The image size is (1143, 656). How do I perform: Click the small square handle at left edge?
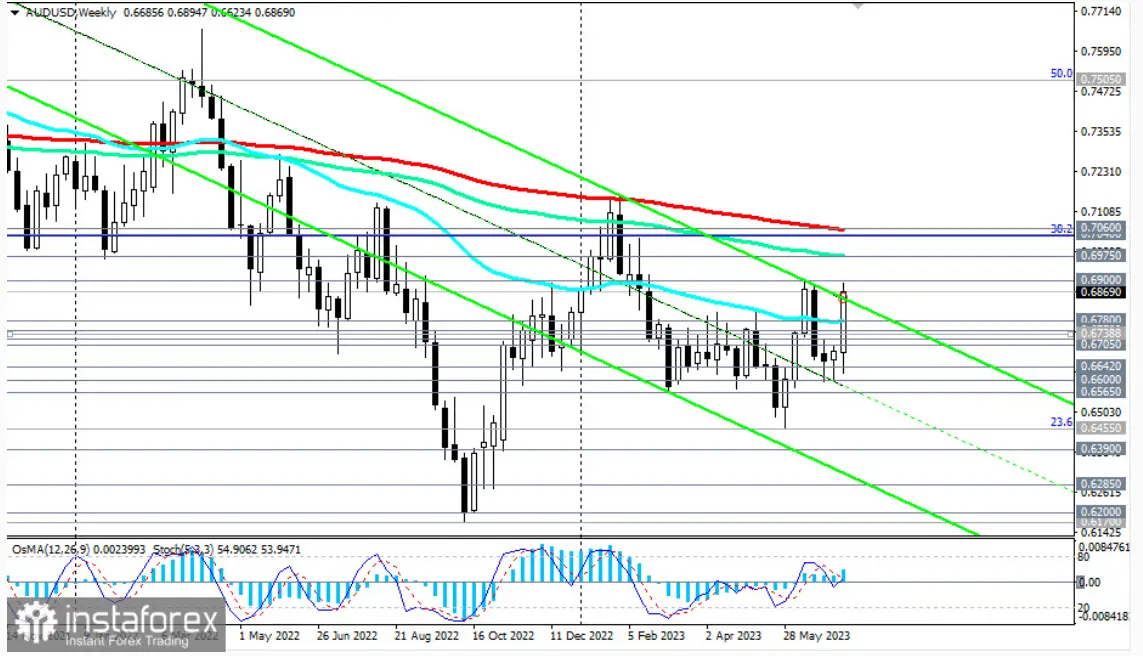pos(9,333)
